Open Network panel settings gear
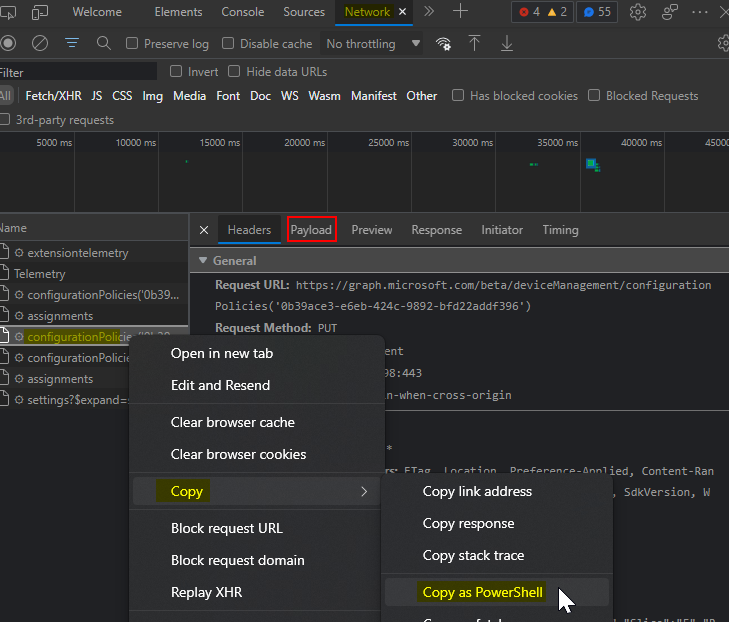This screenshot has width=729, height=622. [723, 43]
